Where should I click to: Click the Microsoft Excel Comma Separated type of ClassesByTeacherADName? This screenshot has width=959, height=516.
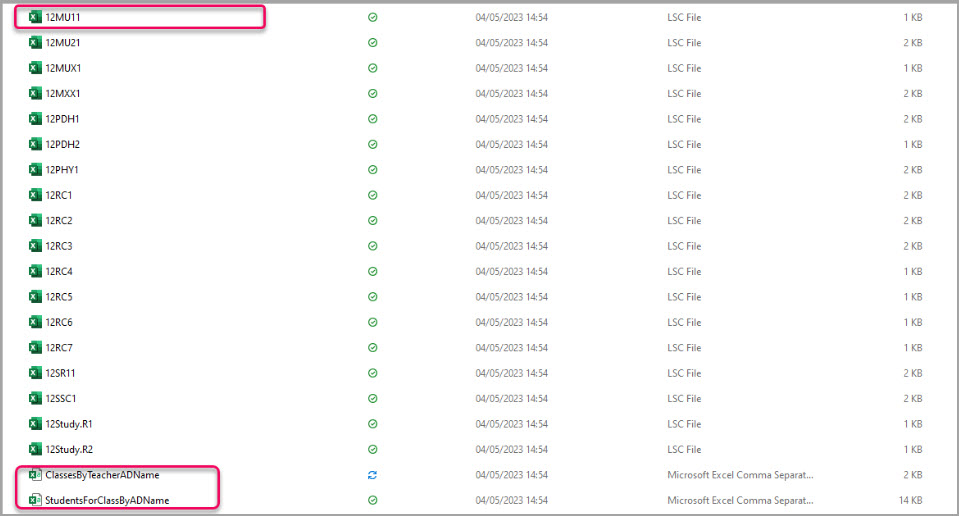pos(740,474)
